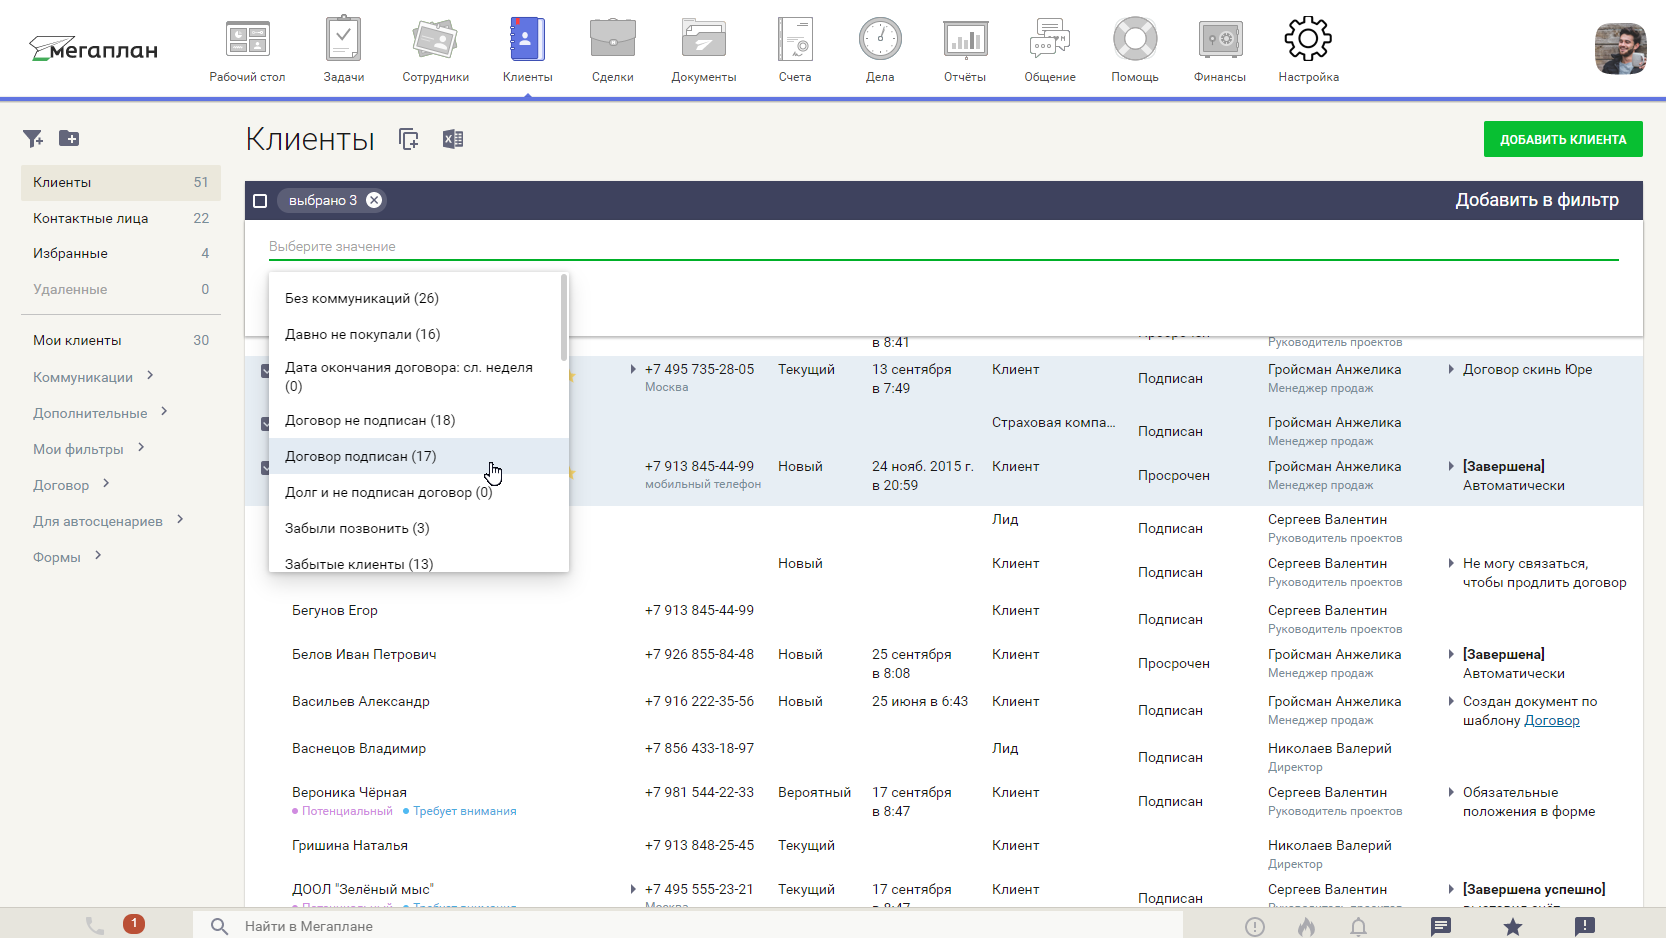Expand Договор filter group
Viewport: 1666px width, 938px height.
106,484
